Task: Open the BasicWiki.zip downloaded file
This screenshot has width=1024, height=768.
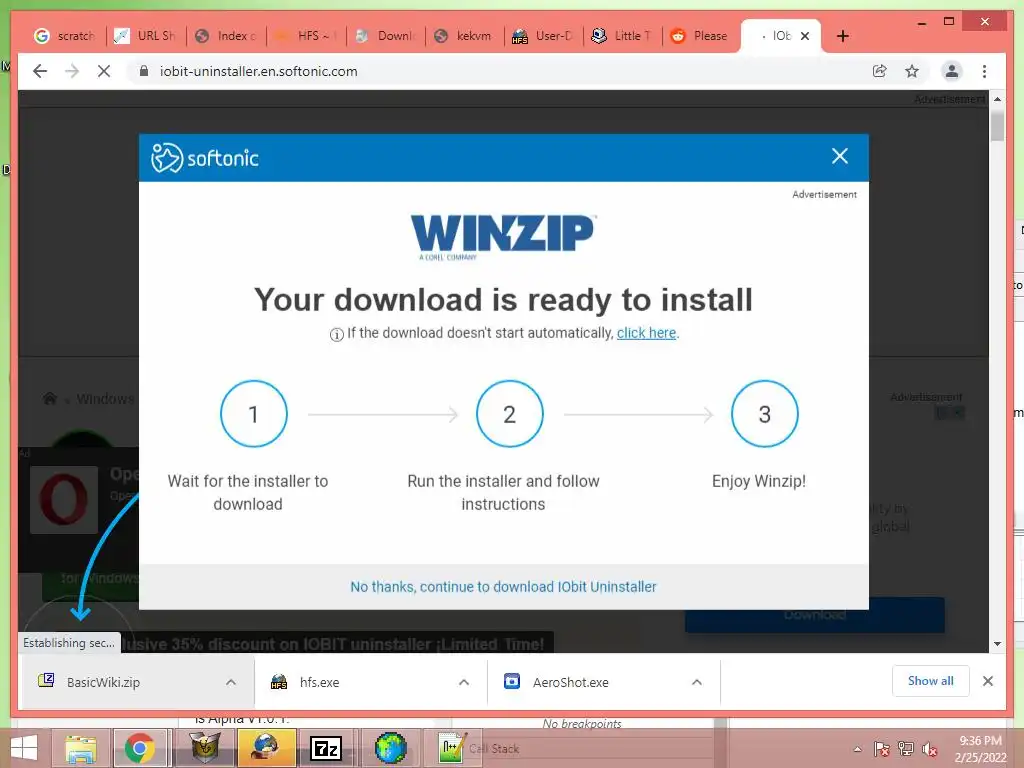Action: [104, 682]
